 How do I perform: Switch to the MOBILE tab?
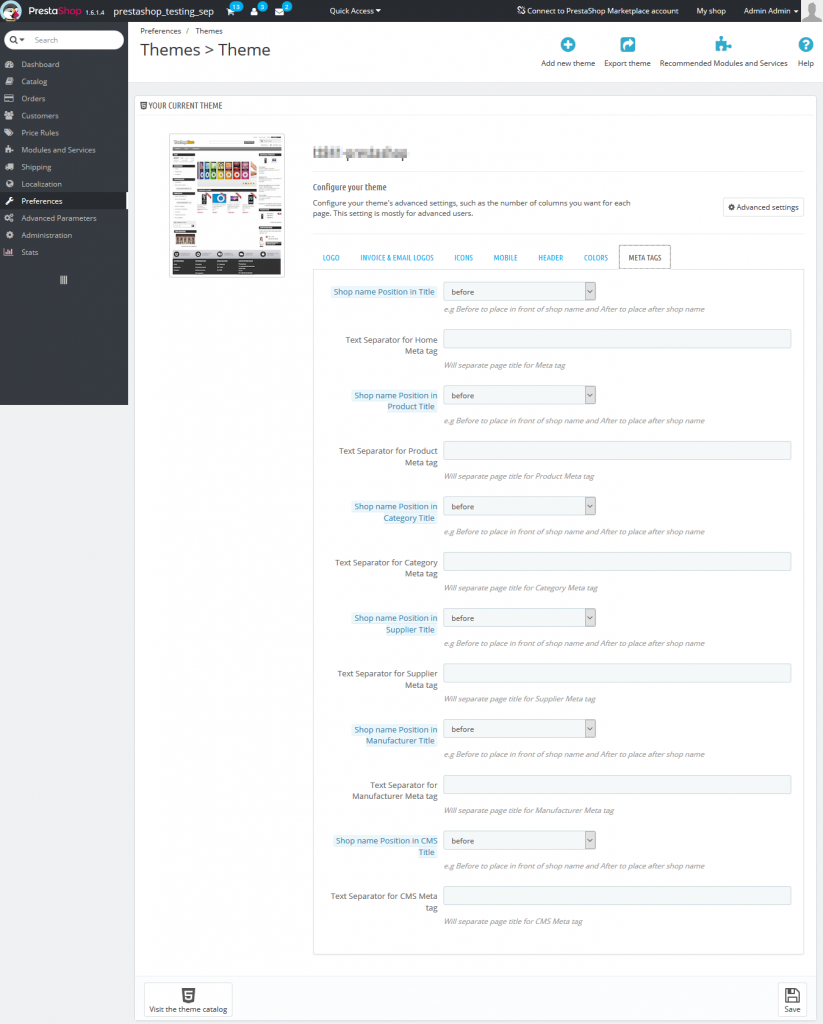click(505, 257)
